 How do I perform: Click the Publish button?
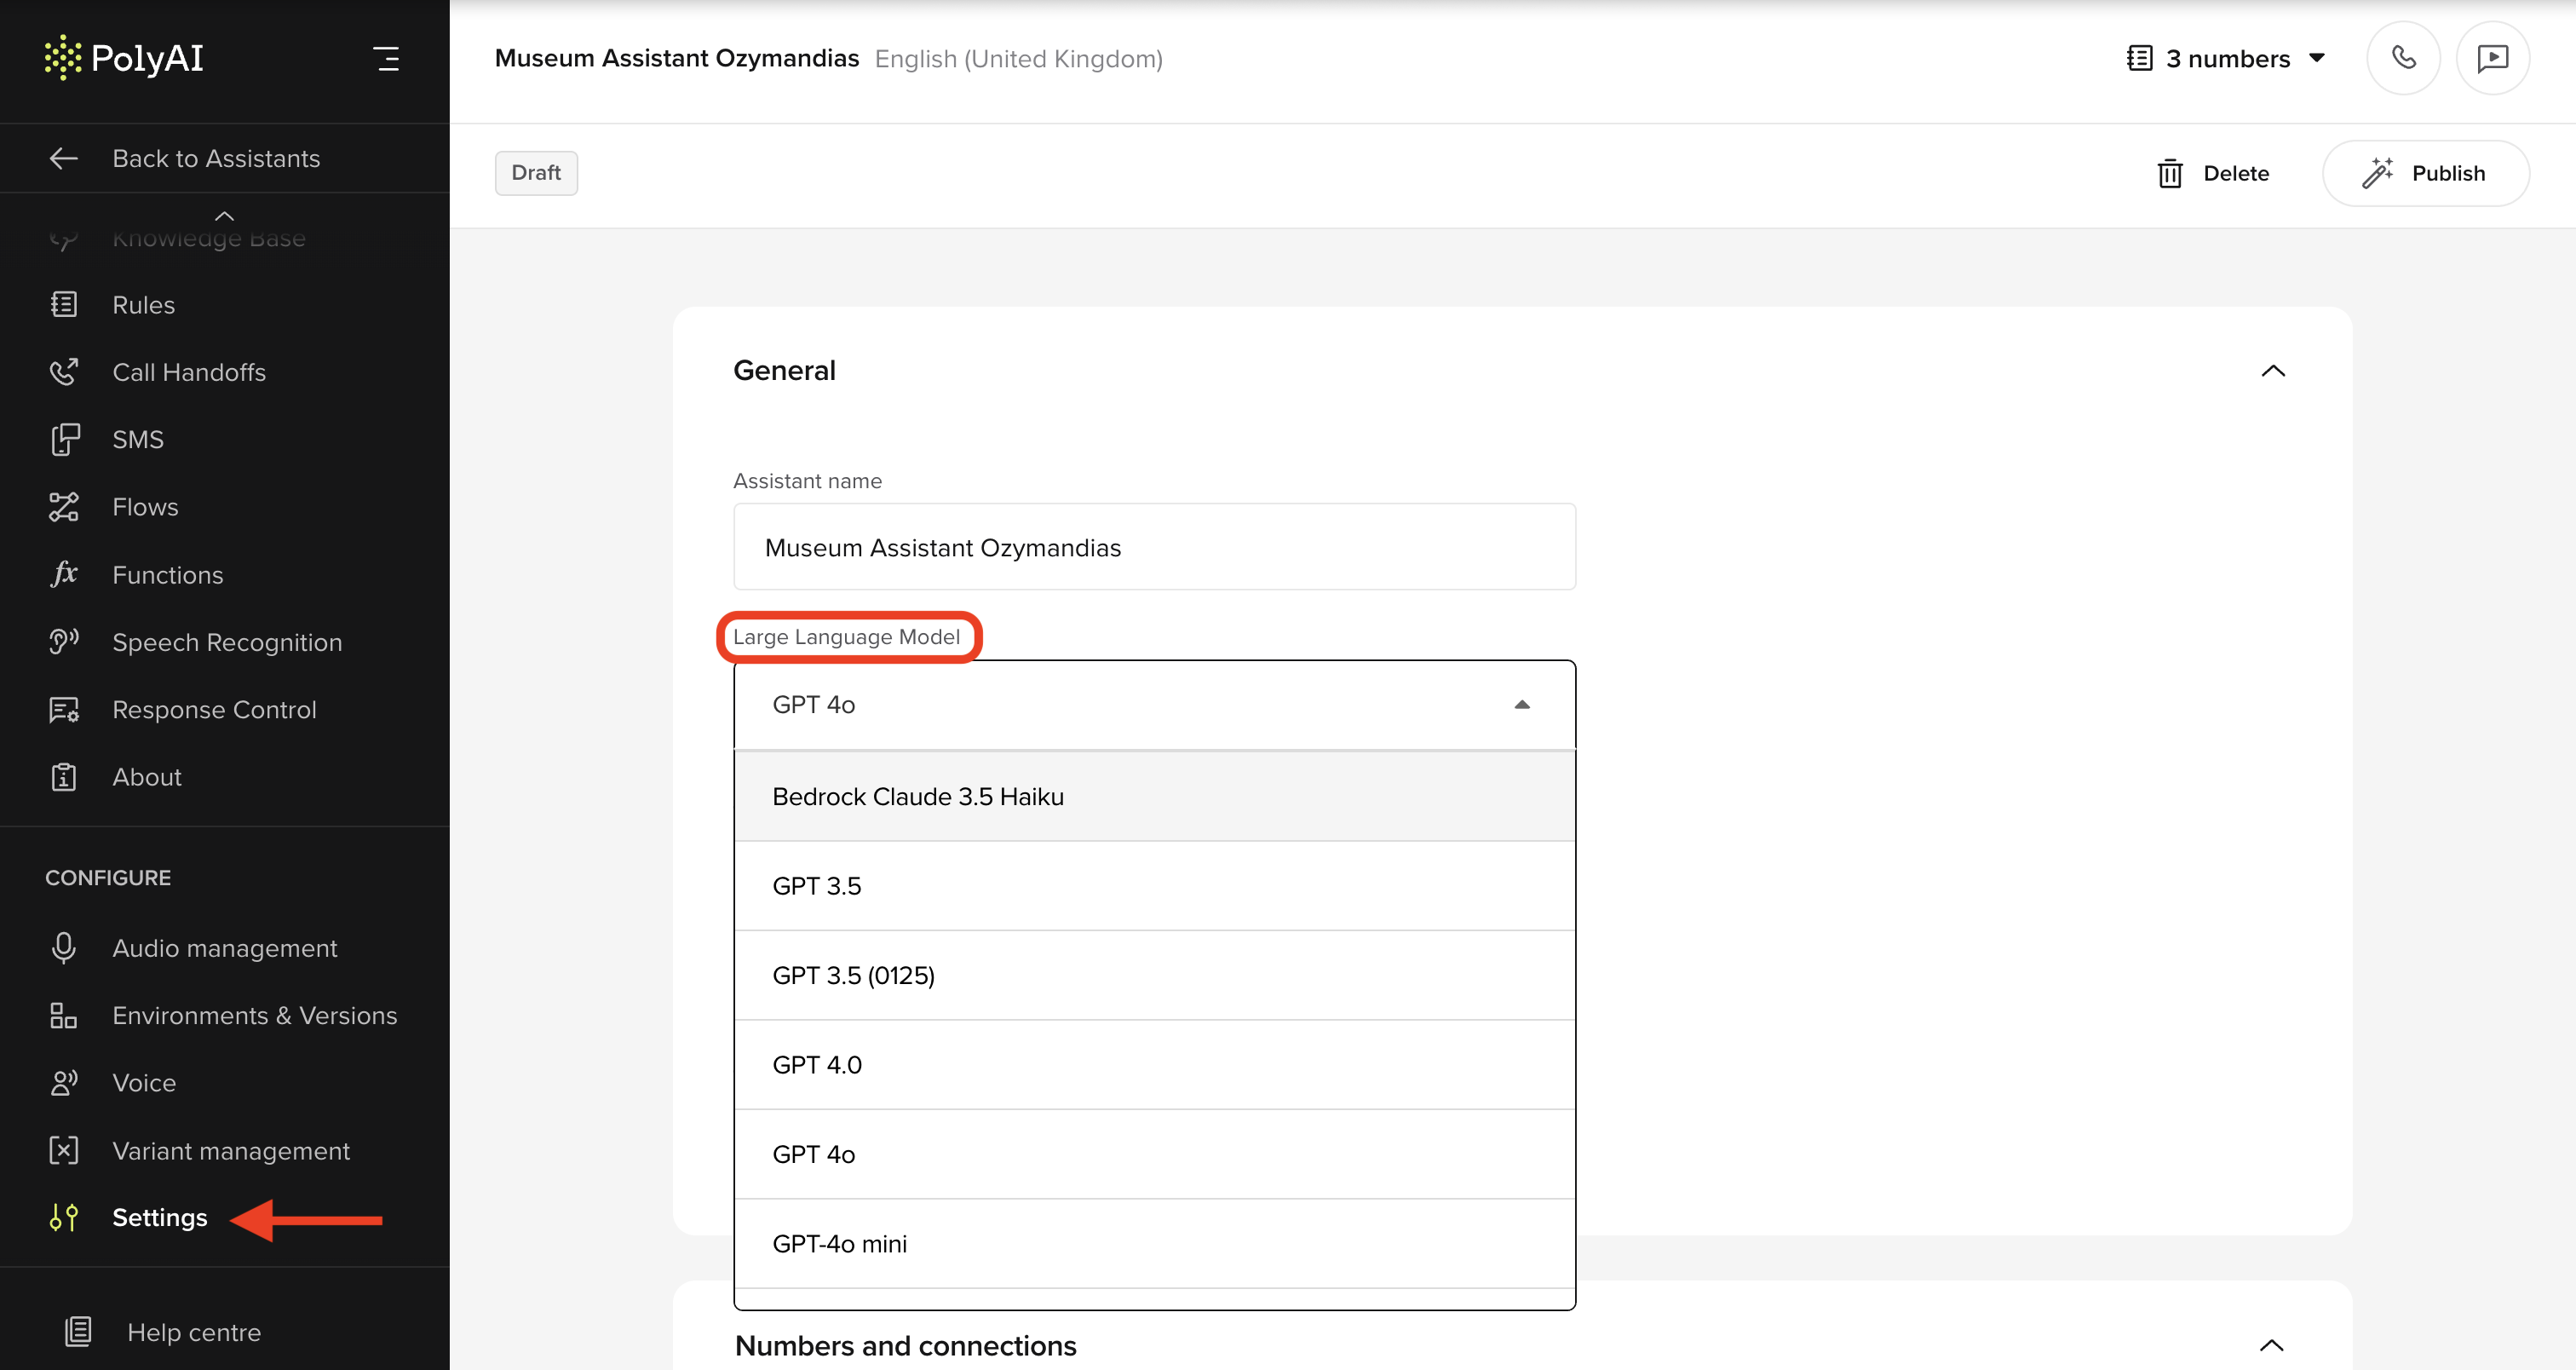(2425, 174)
